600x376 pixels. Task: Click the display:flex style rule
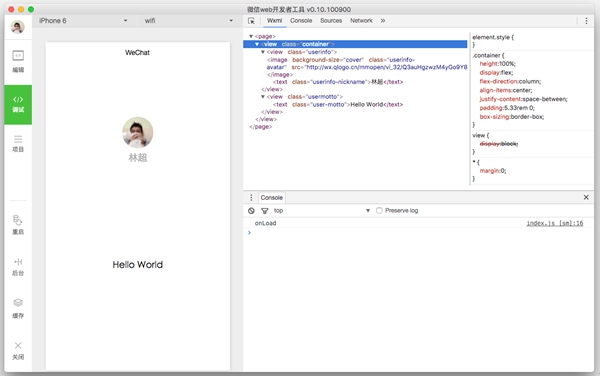[x=496, y=73]
